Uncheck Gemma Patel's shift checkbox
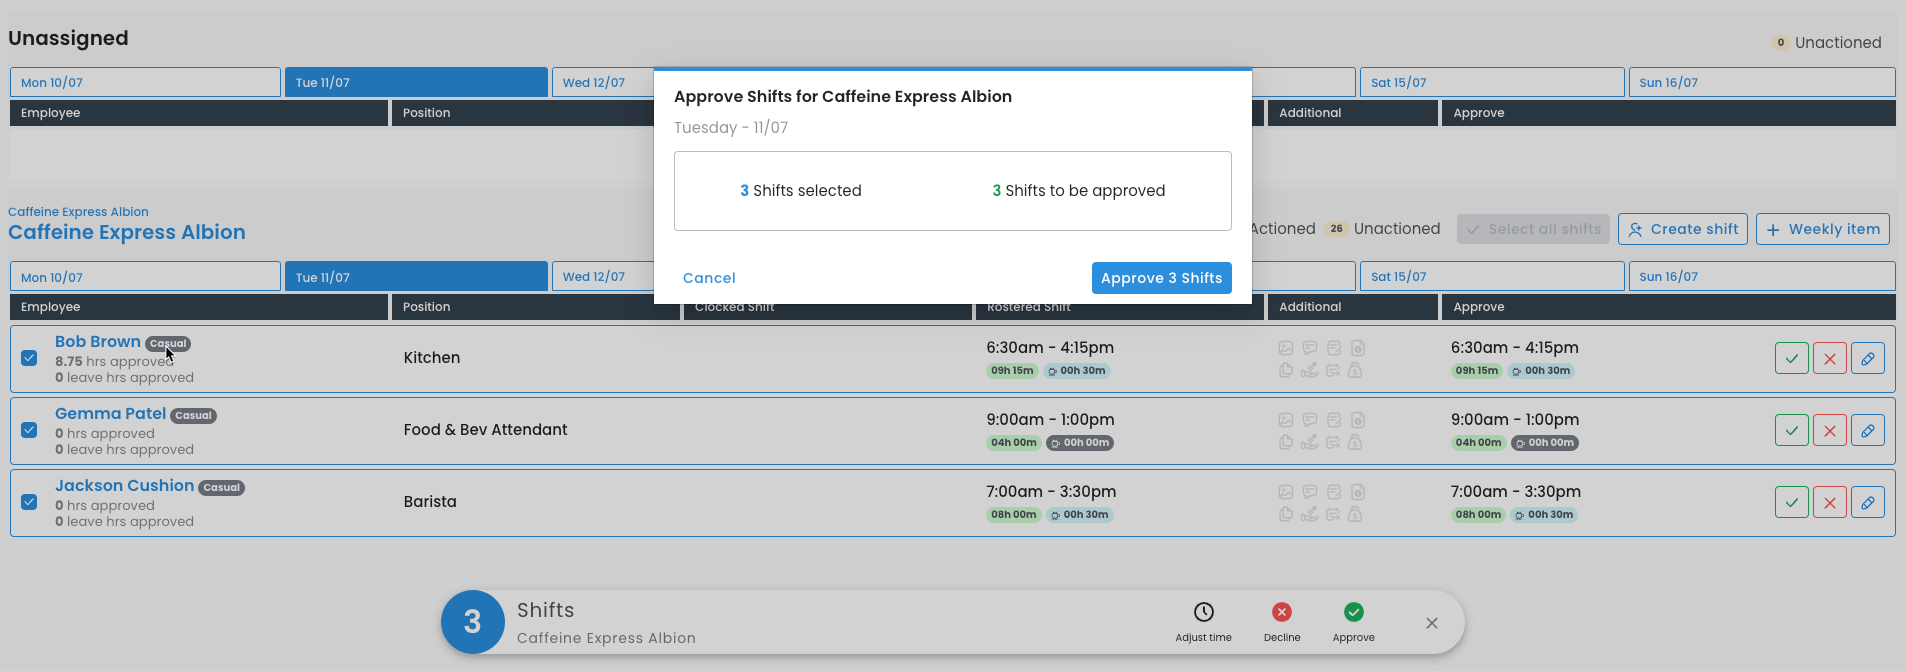 [x=29, y=430]
